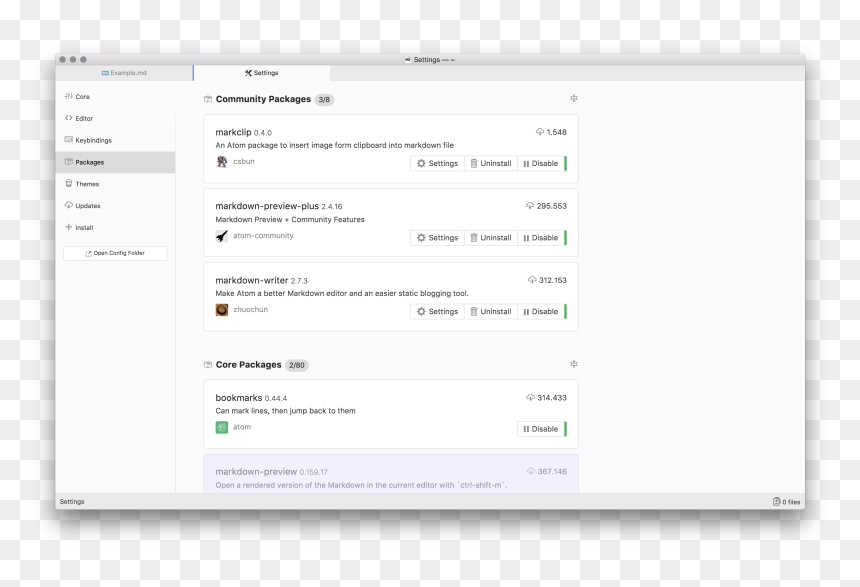
Task: Open the atom-community author link
Action: tap(263, 235)
